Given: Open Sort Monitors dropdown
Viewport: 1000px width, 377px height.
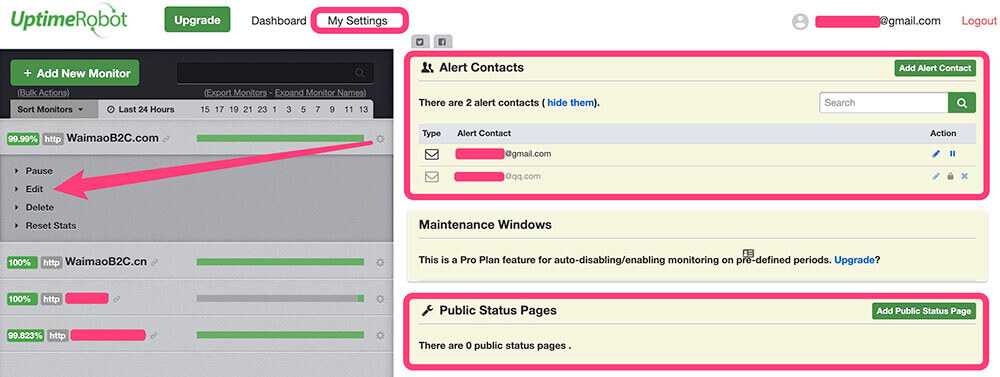Looking at the screenshot, I should (x=50, y=109).
